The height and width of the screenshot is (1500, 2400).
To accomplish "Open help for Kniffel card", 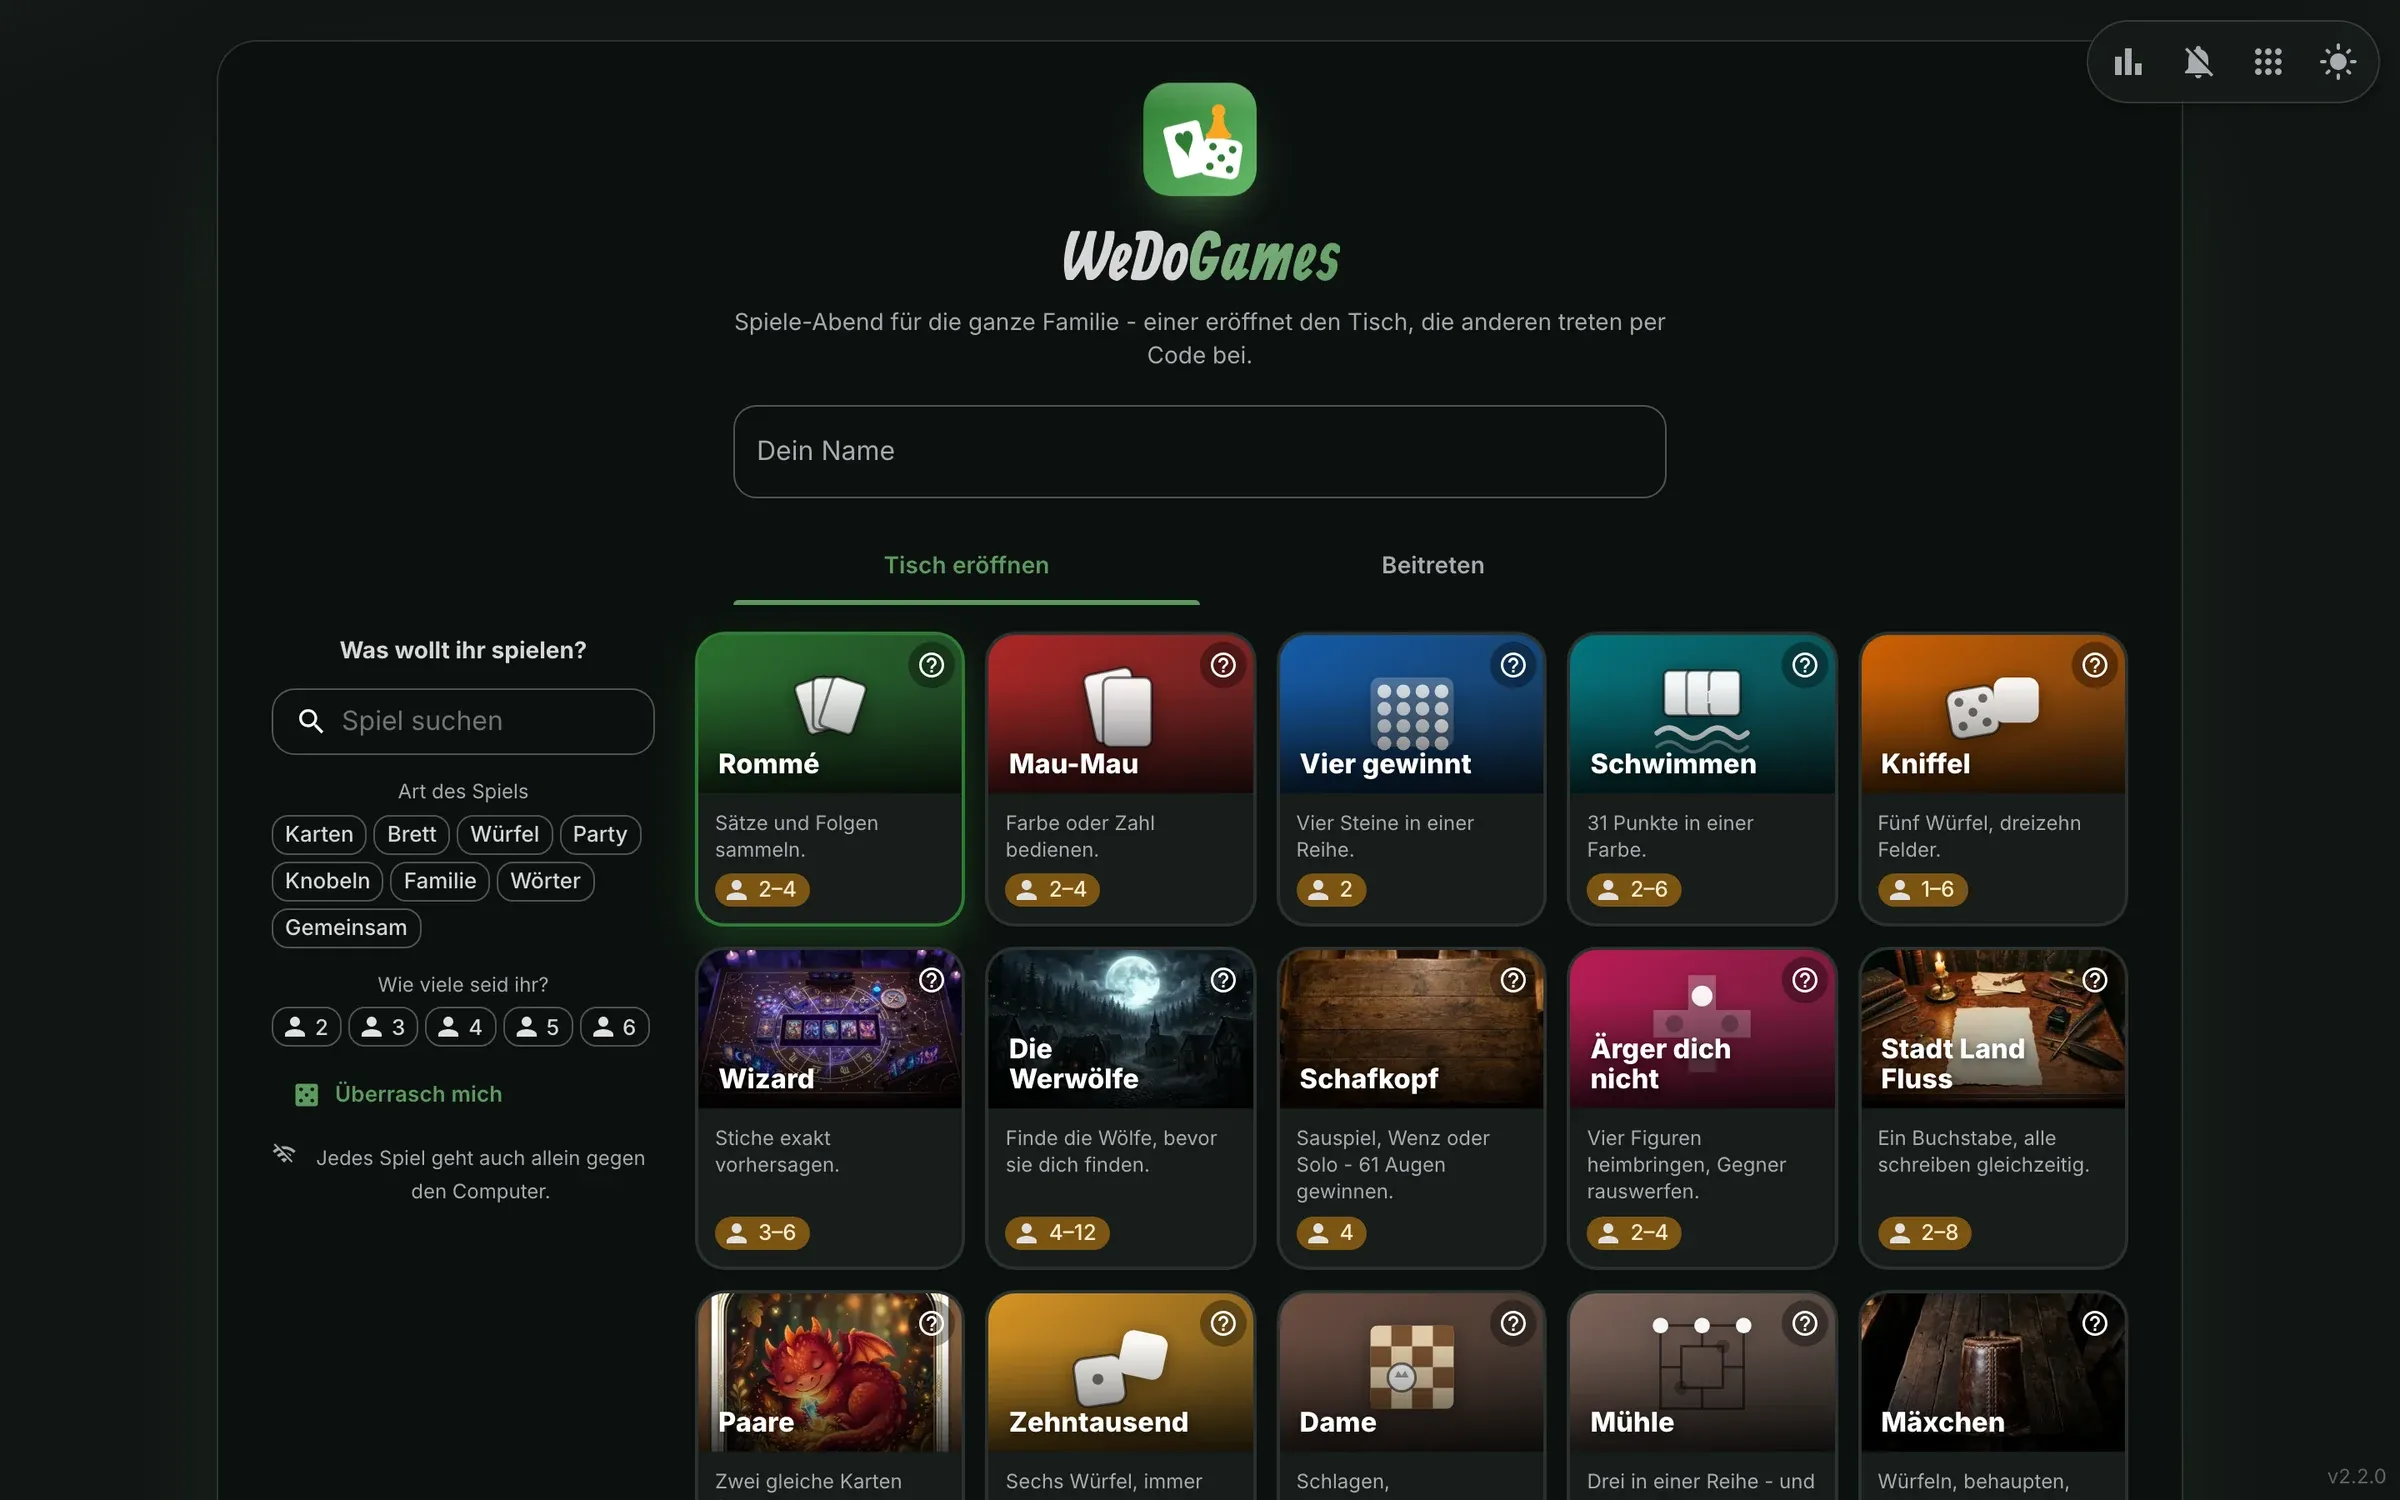I will coord(2095,665).
